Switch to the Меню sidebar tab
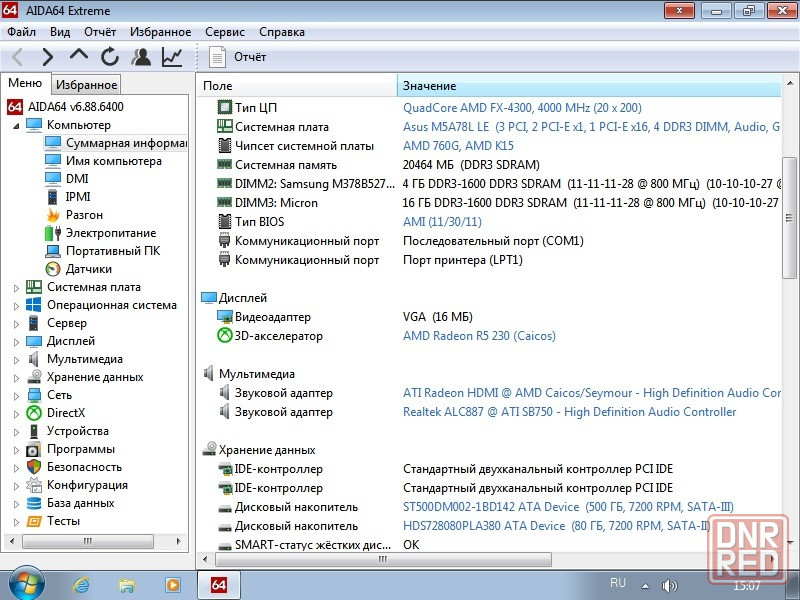Viewport: 800px width, 600px height. [x=25, y=83]
